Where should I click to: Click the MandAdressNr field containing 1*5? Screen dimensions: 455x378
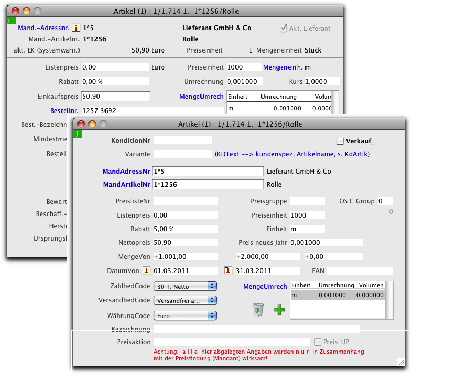[x=208, y=171]
